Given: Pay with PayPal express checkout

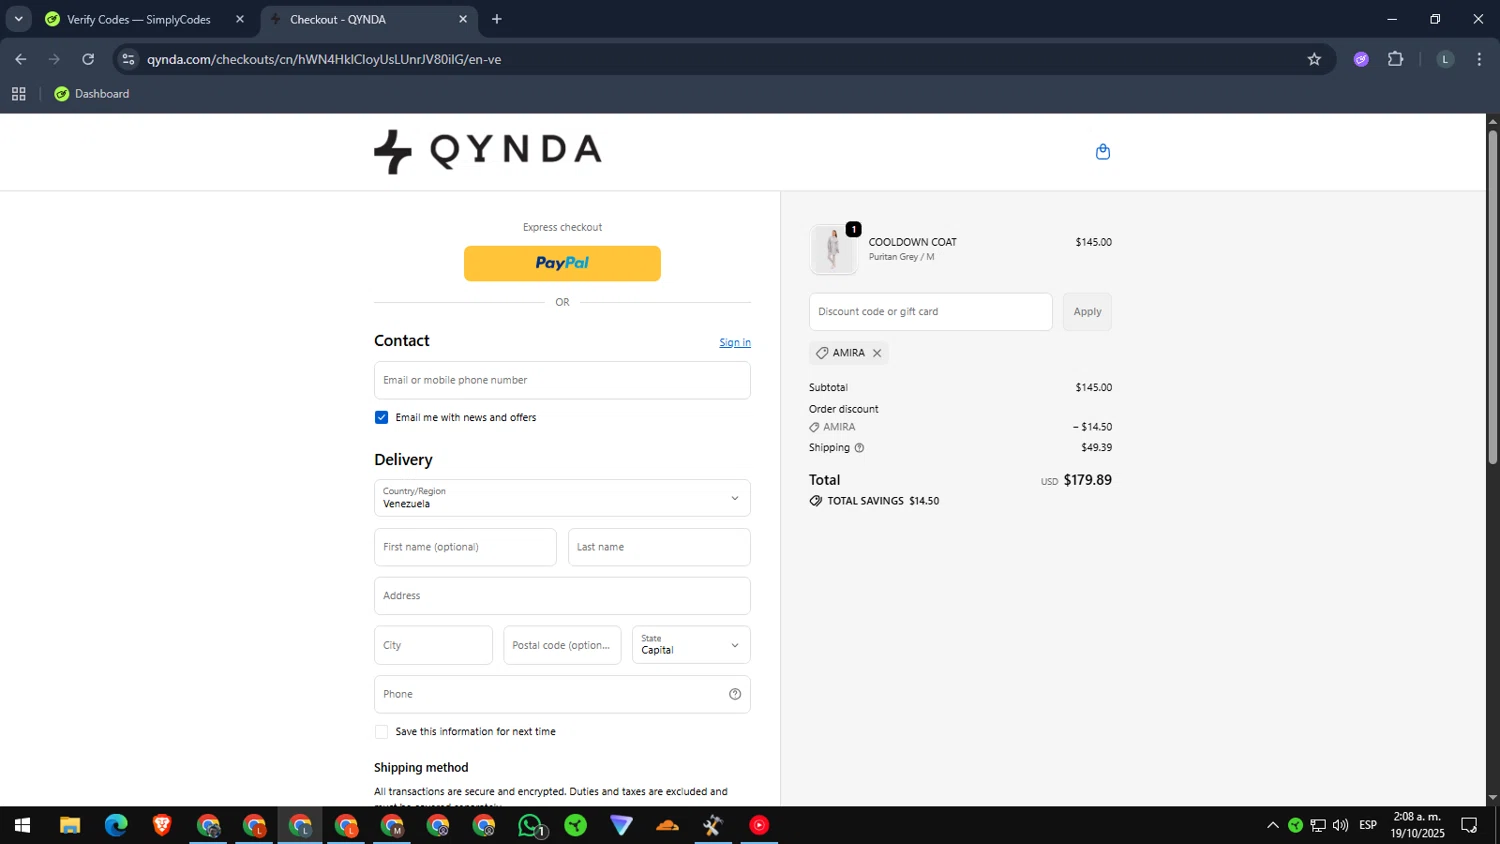Looking at the screenshot, I should point(562,263).
